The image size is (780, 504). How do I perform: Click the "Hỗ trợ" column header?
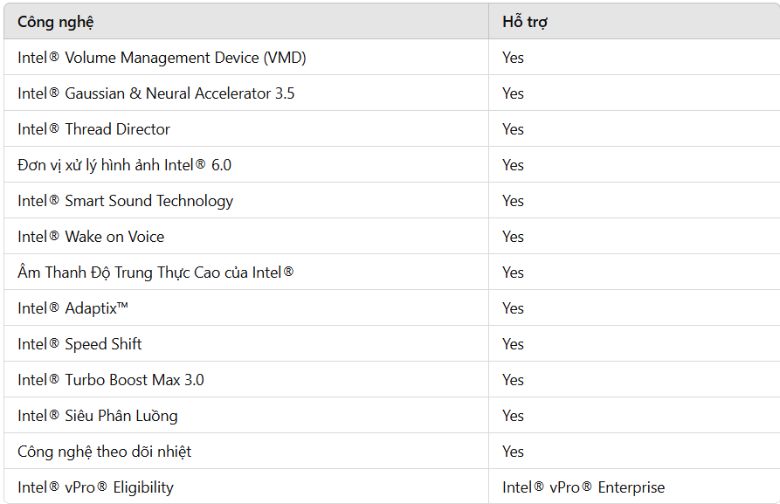(x=524, y=22)
